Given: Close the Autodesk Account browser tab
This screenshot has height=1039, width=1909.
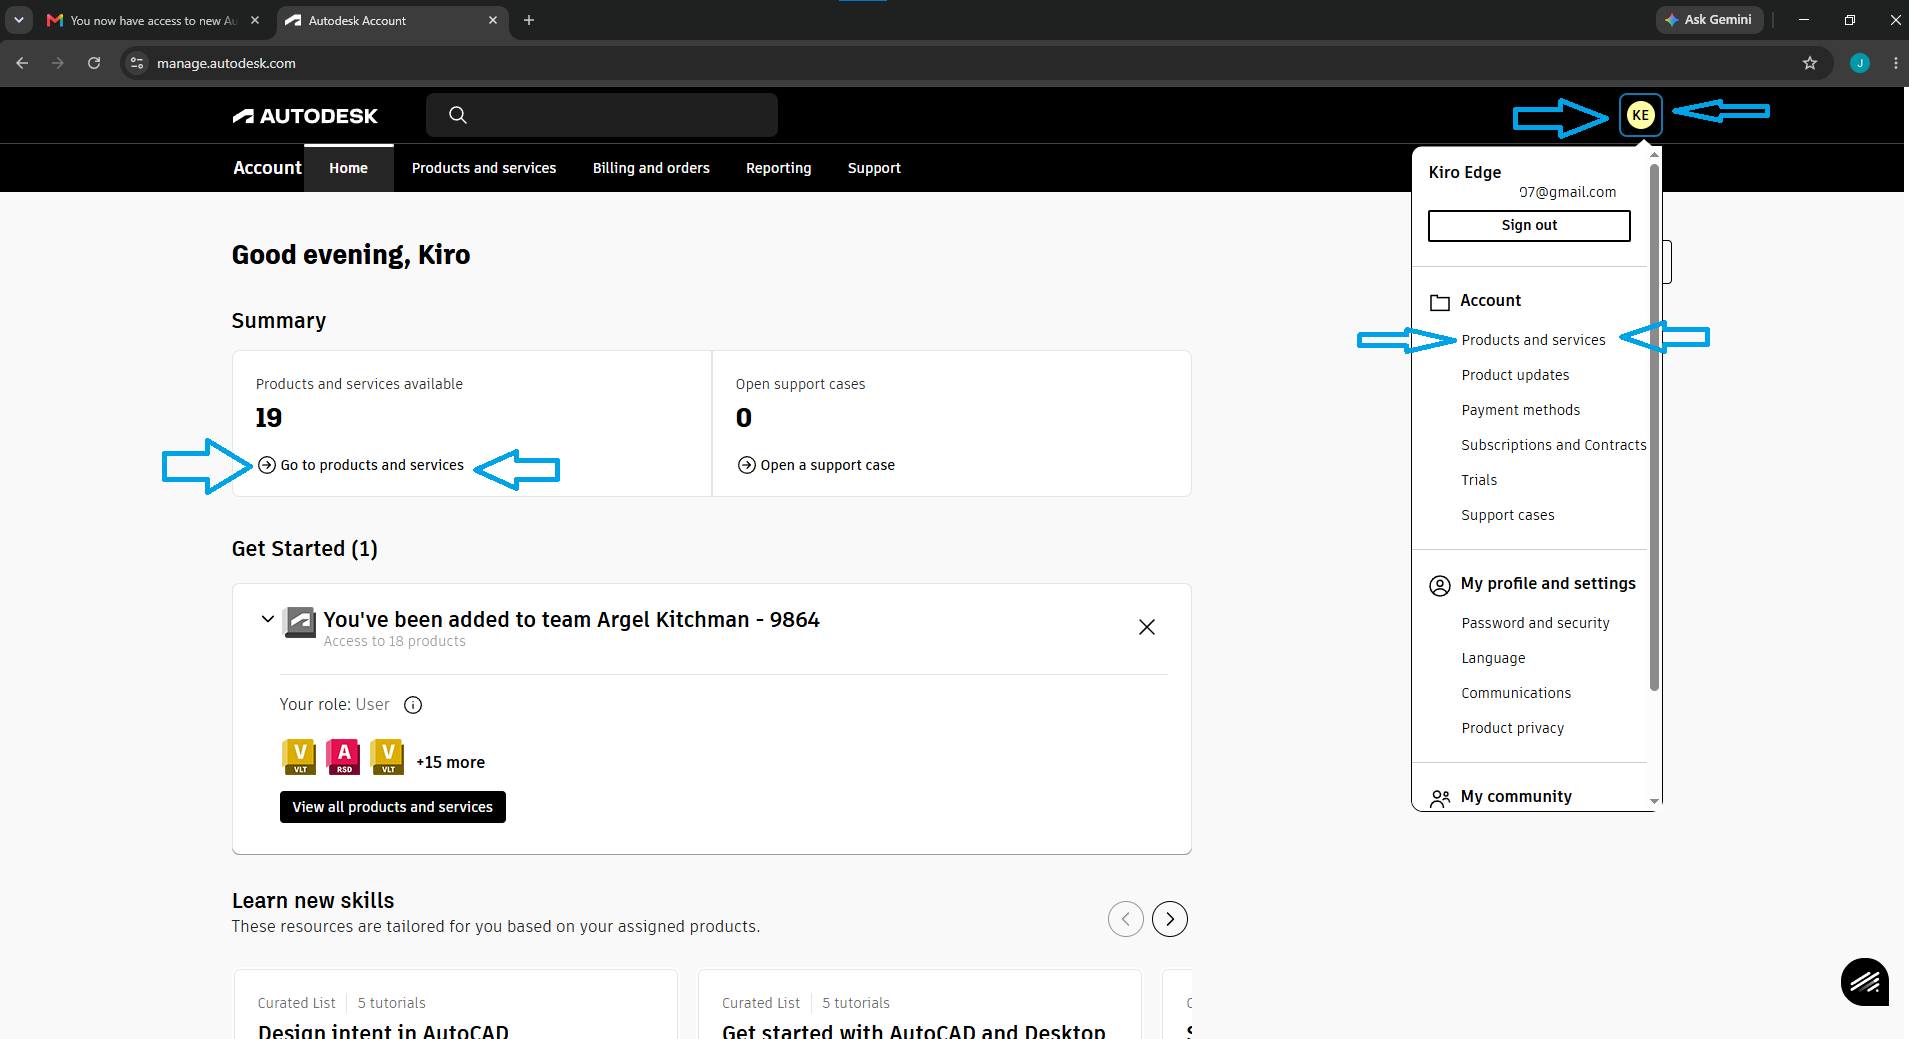Looking at the screenshot, I should (x=493, y=20).
